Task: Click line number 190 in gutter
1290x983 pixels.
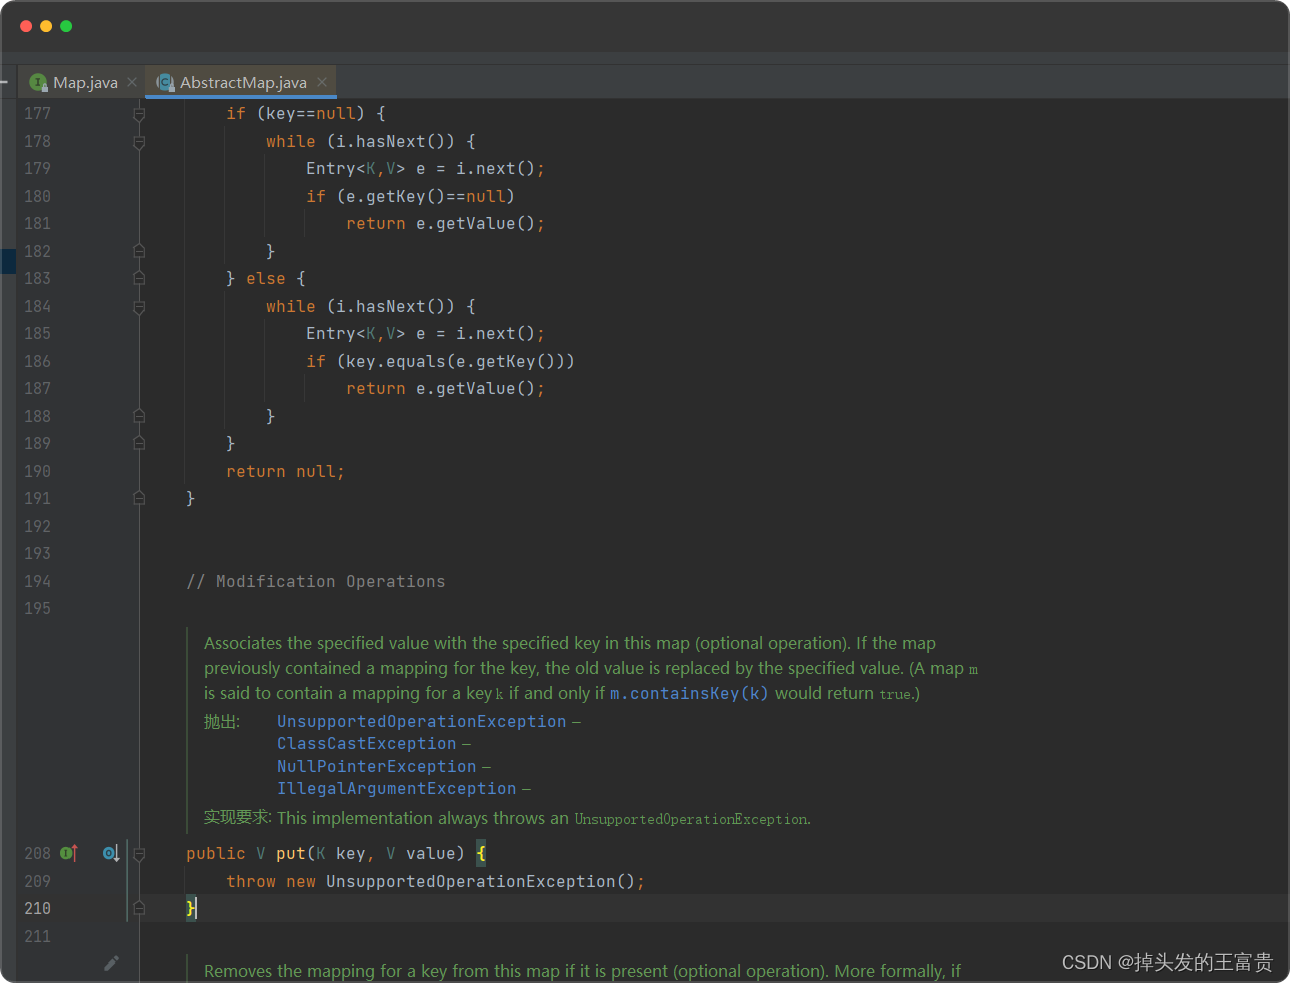Action: pos(37,471)
